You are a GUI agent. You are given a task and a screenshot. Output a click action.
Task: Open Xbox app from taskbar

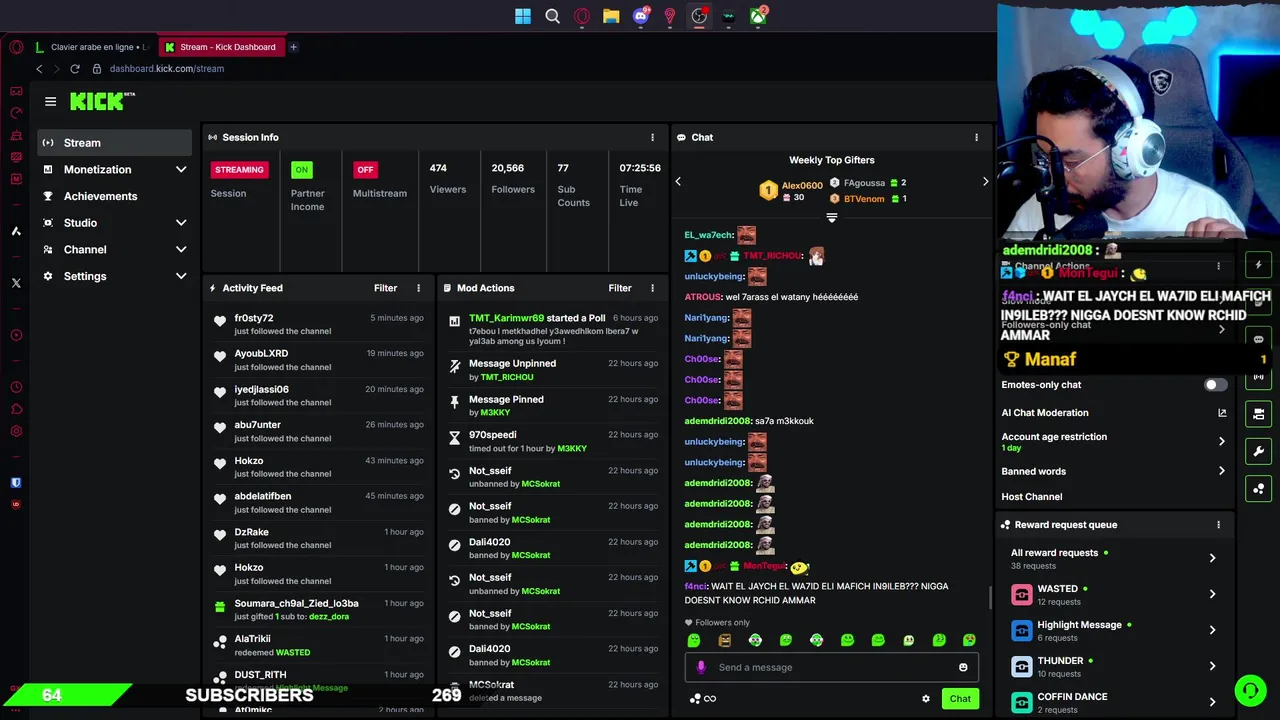[758, 16]
